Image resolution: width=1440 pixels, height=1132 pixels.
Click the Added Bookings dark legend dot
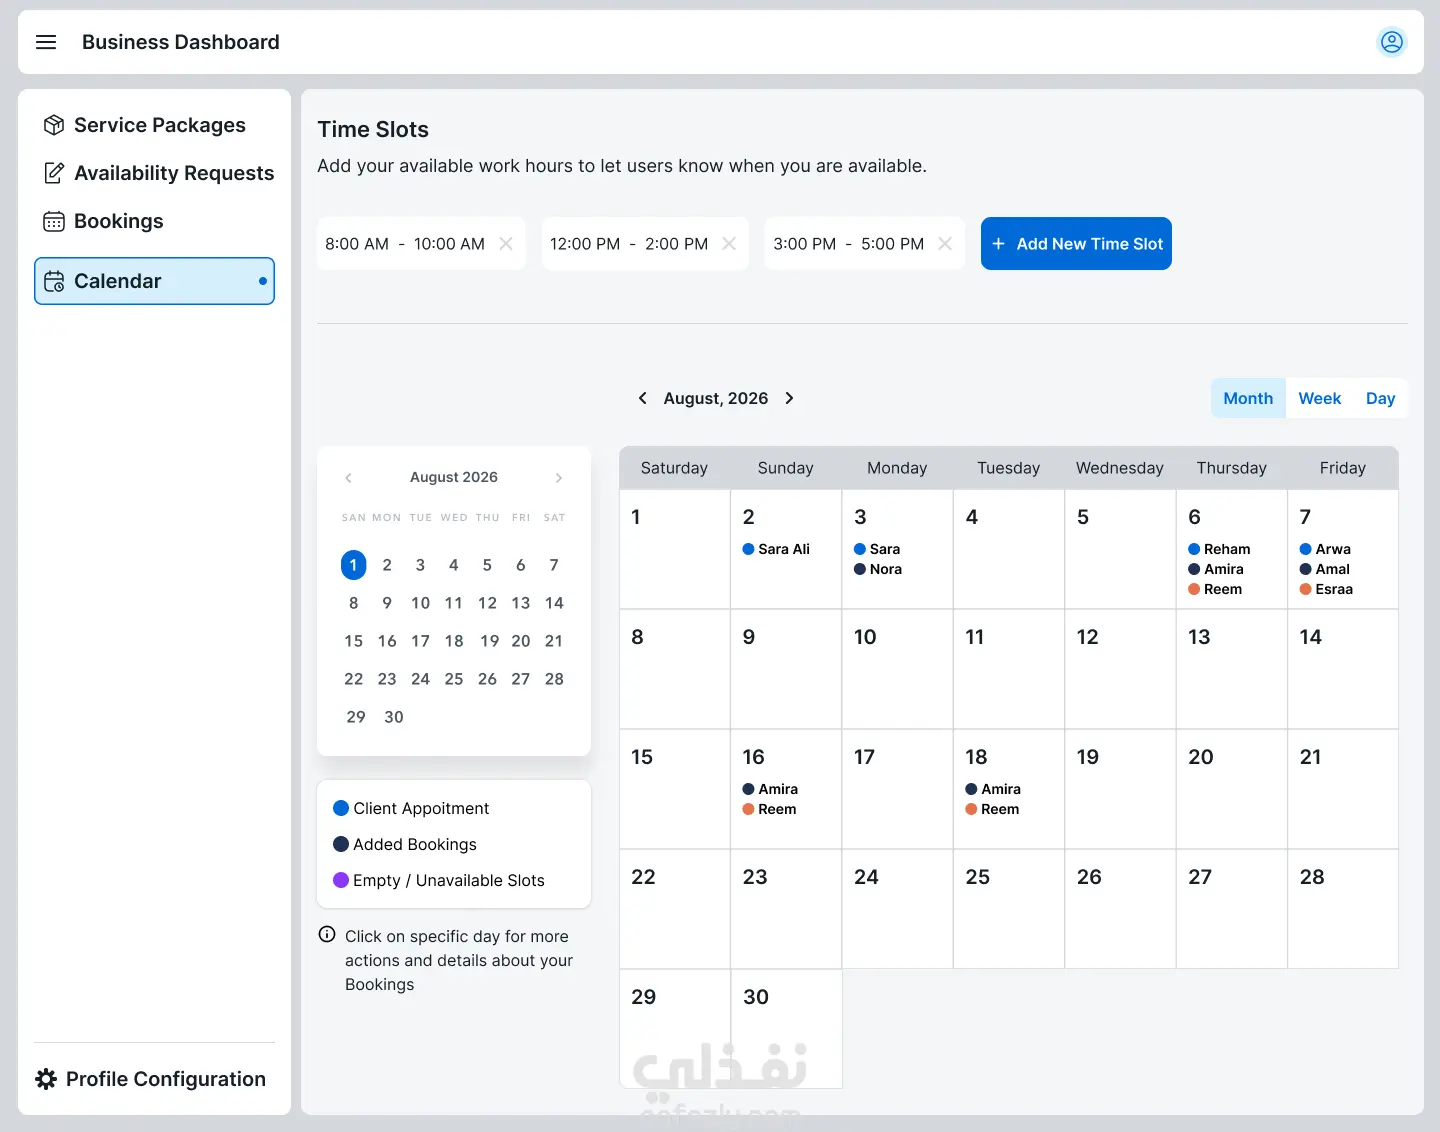click(x=341, y=844)
